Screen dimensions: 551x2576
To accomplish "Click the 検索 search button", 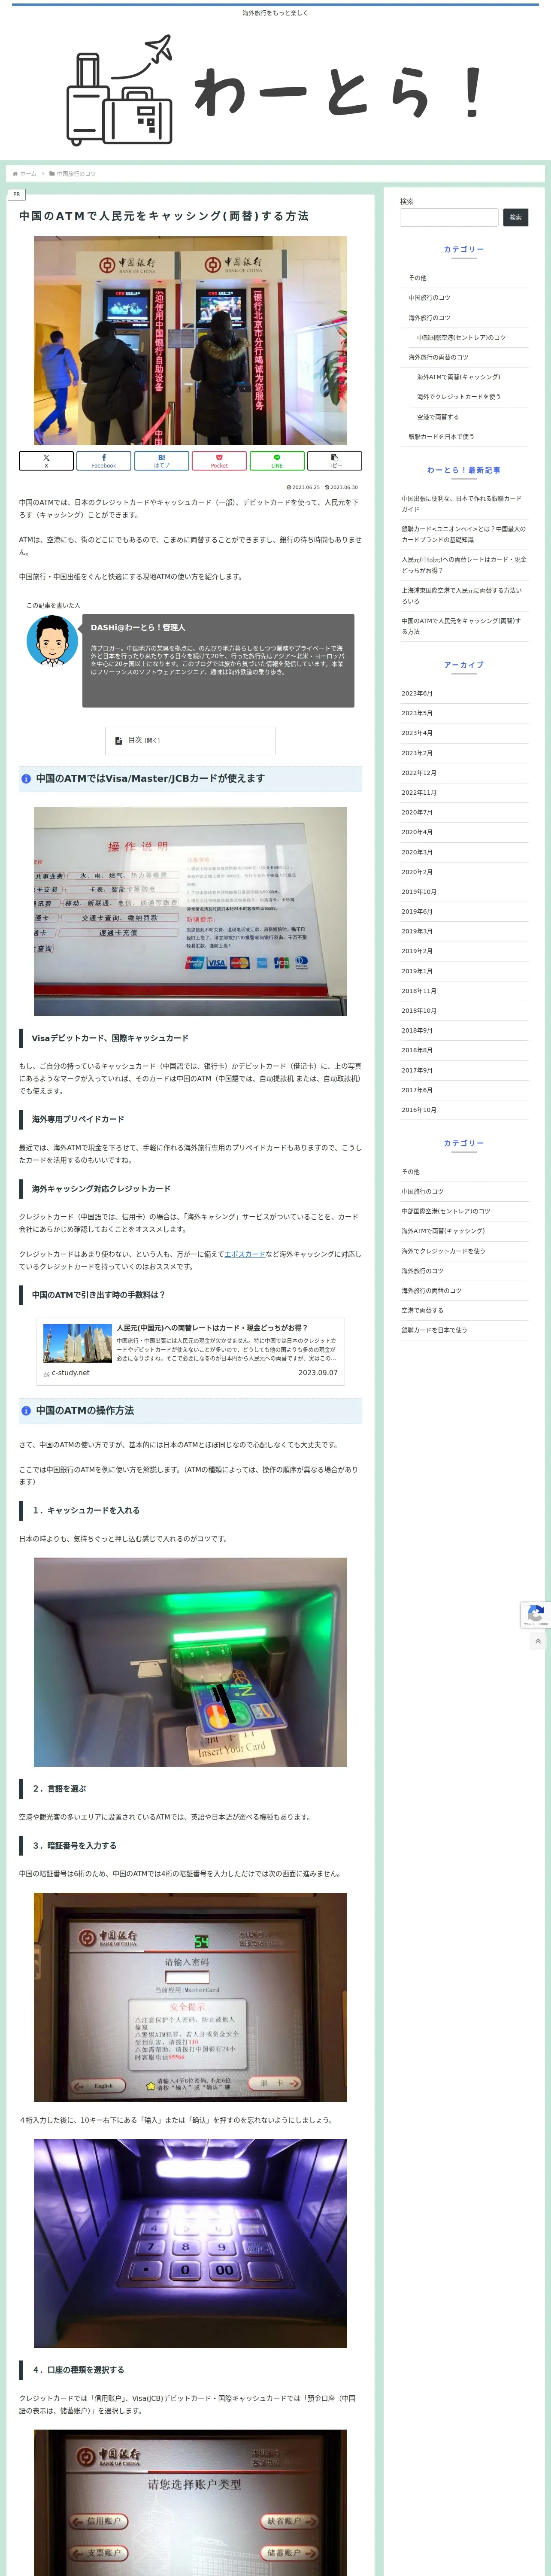I will point(515,217).
